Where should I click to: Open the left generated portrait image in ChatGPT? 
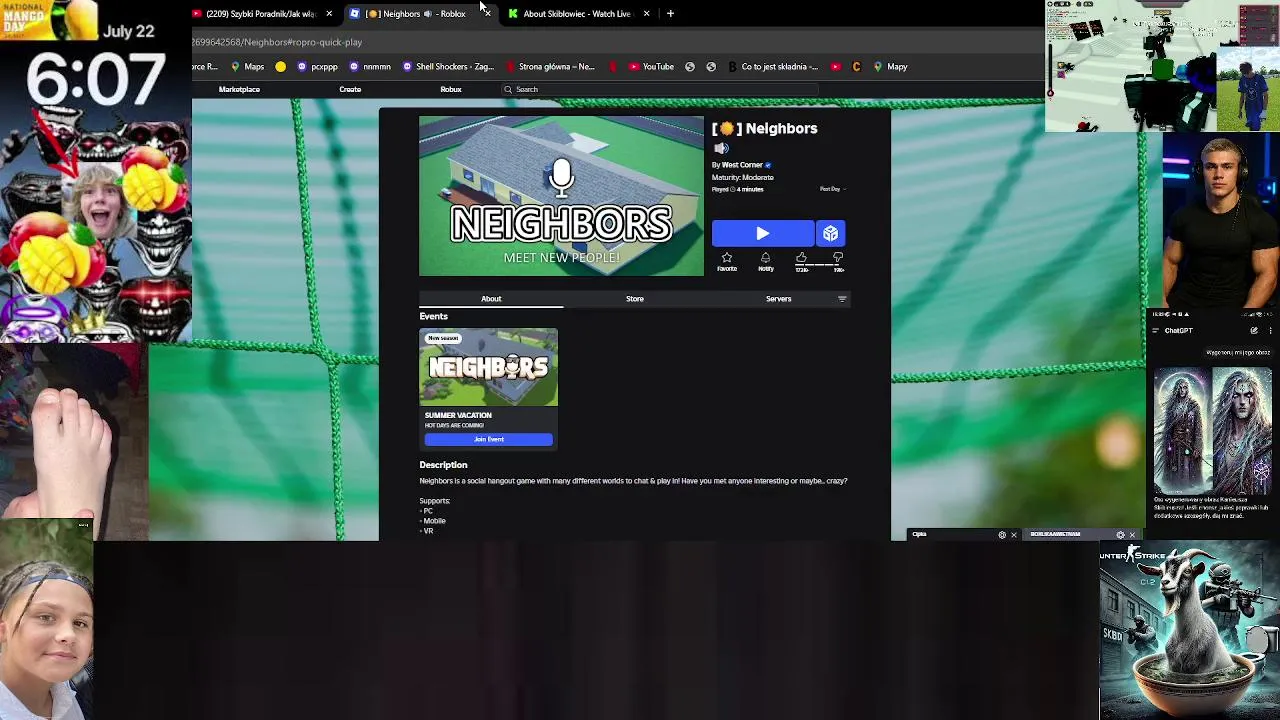click(x=1183, y=431)
